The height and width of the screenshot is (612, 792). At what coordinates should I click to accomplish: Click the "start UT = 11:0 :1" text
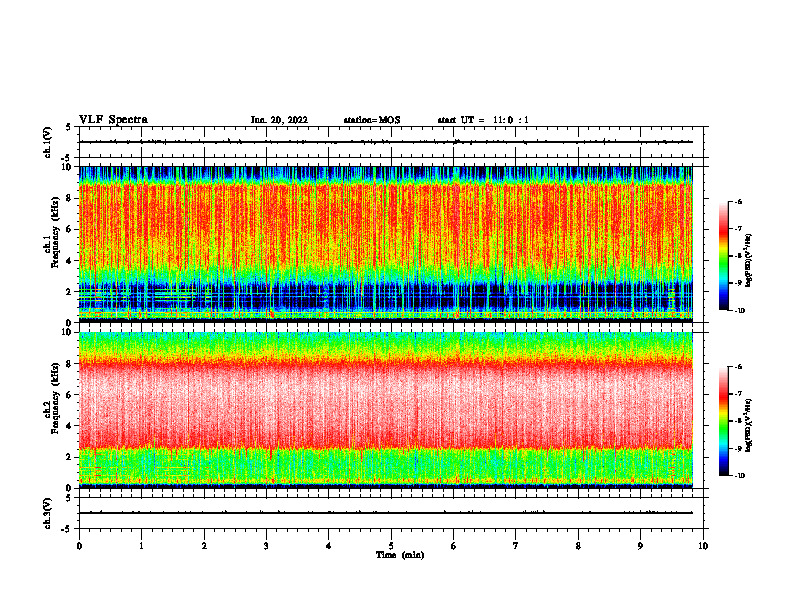tap(483, 120)
